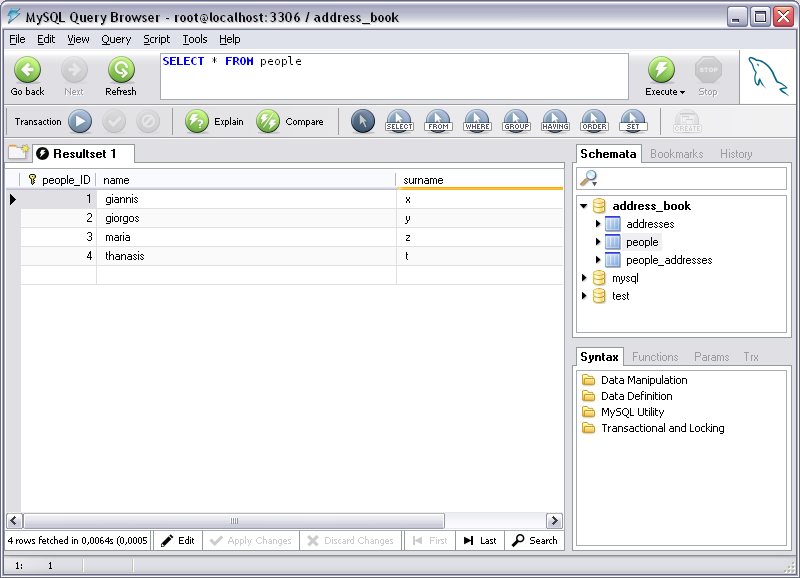This screenshot has width=800, height=578.
Task: Switch to the Trx tab
Action: (x=751, y=357)
